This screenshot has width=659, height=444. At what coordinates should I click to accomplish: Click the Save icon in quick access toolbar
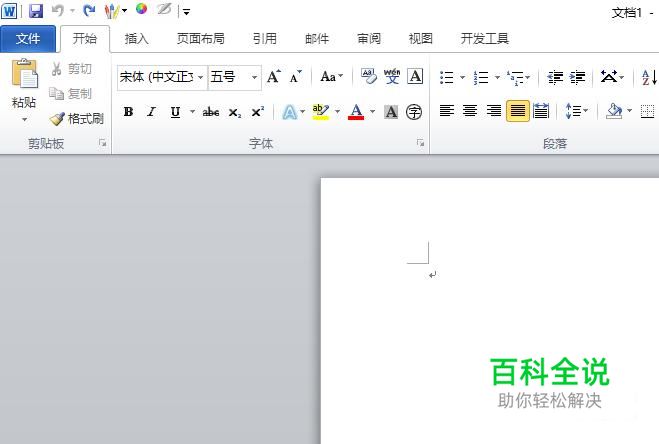tap(36, 11)
